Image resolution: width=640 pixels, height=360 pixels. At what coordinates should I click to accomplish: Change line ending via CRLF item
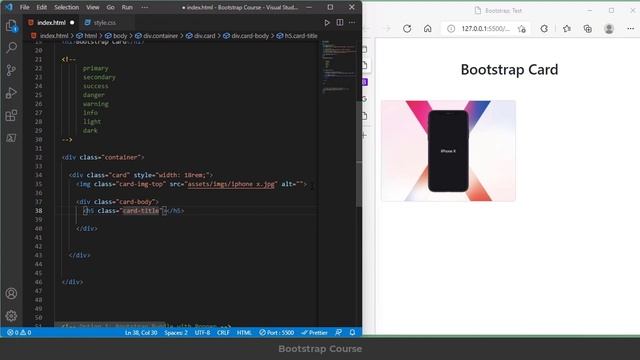pos(223,333)
